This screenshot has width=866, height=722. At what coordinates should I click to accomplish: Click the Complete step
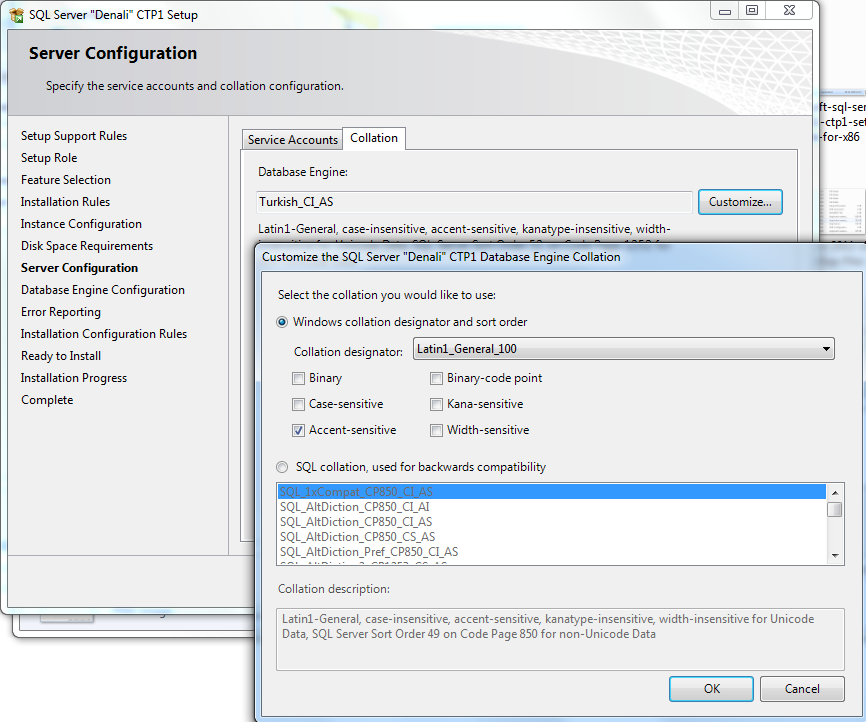[47, 400]
